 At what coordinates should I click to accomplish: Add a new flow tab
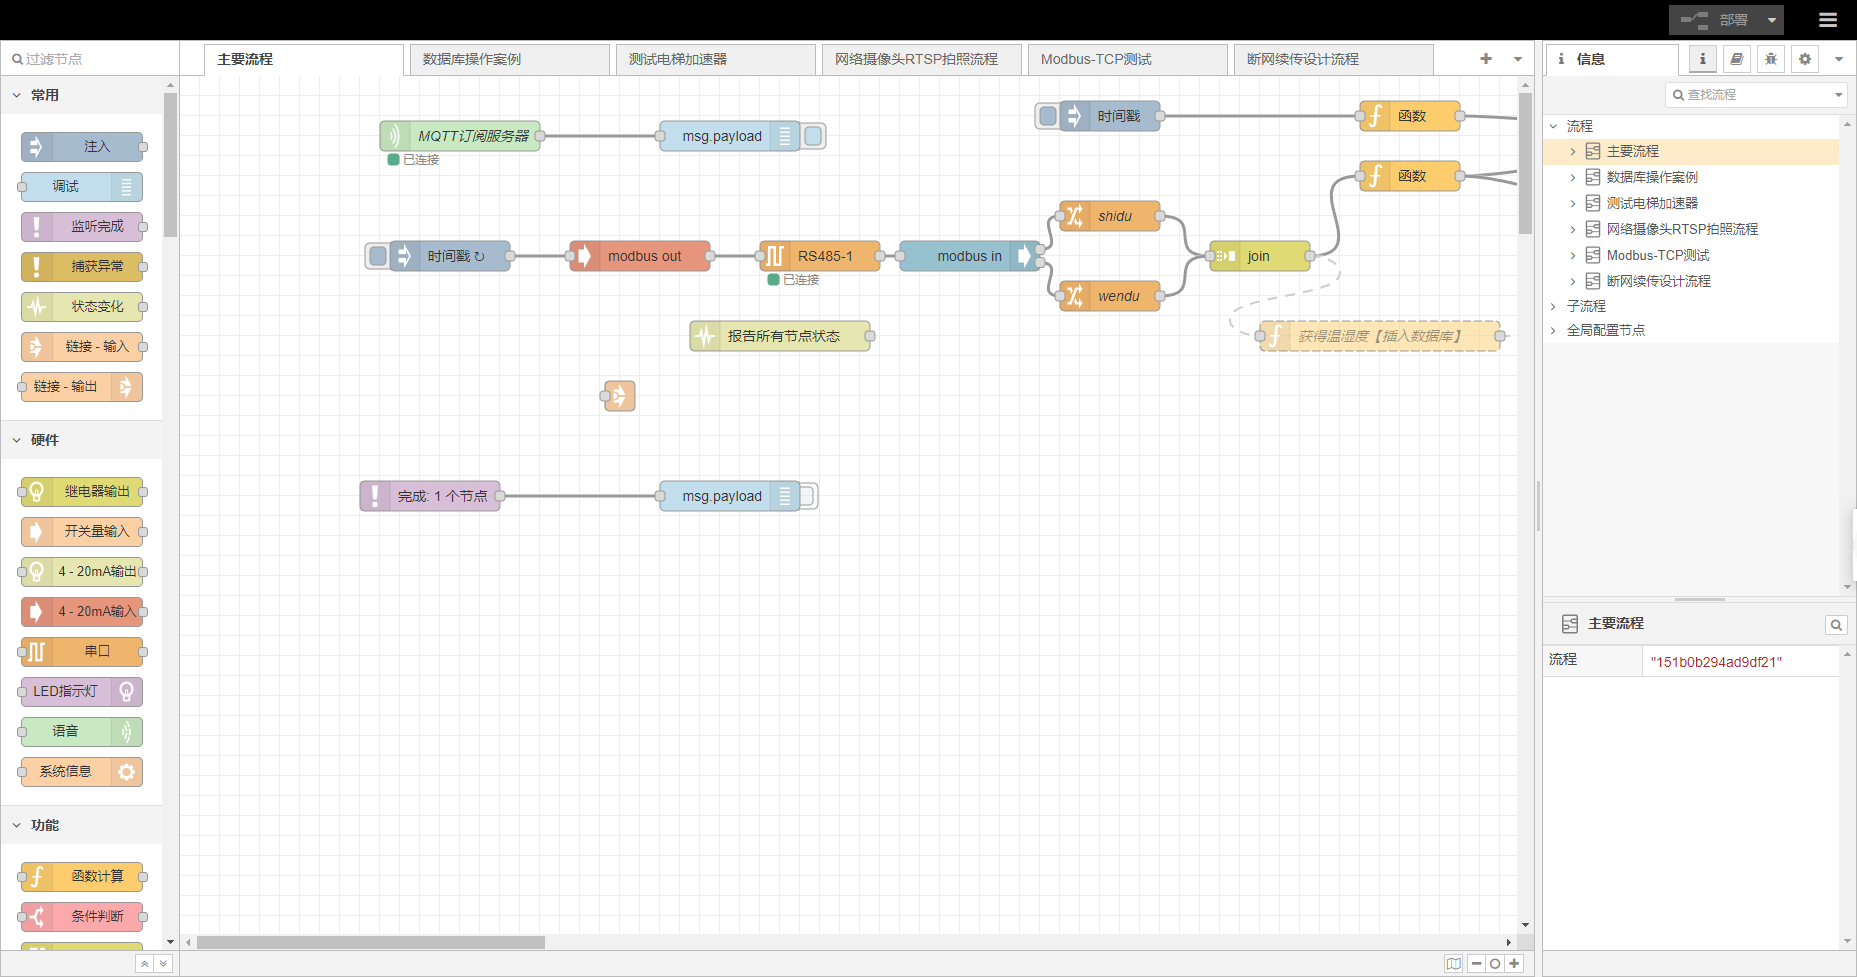click(1486, 59)
